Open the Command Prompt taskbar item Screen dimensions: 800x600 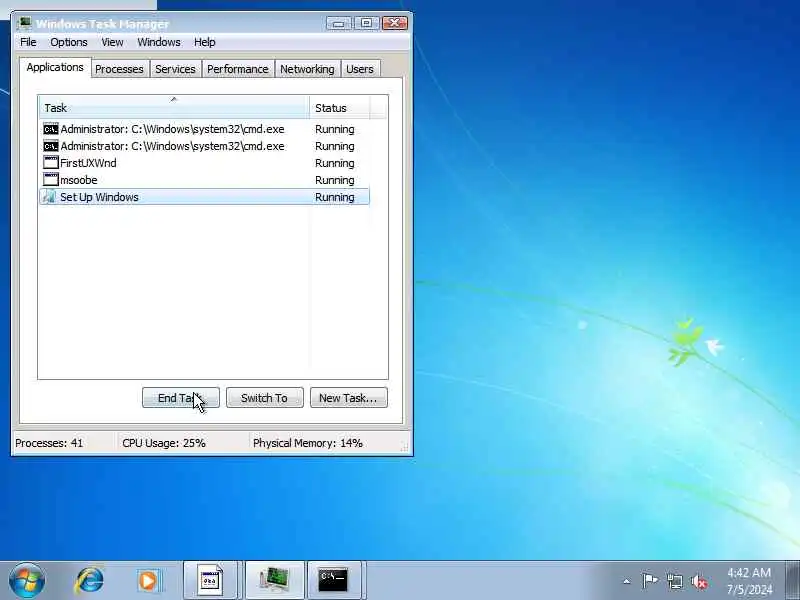334,581
